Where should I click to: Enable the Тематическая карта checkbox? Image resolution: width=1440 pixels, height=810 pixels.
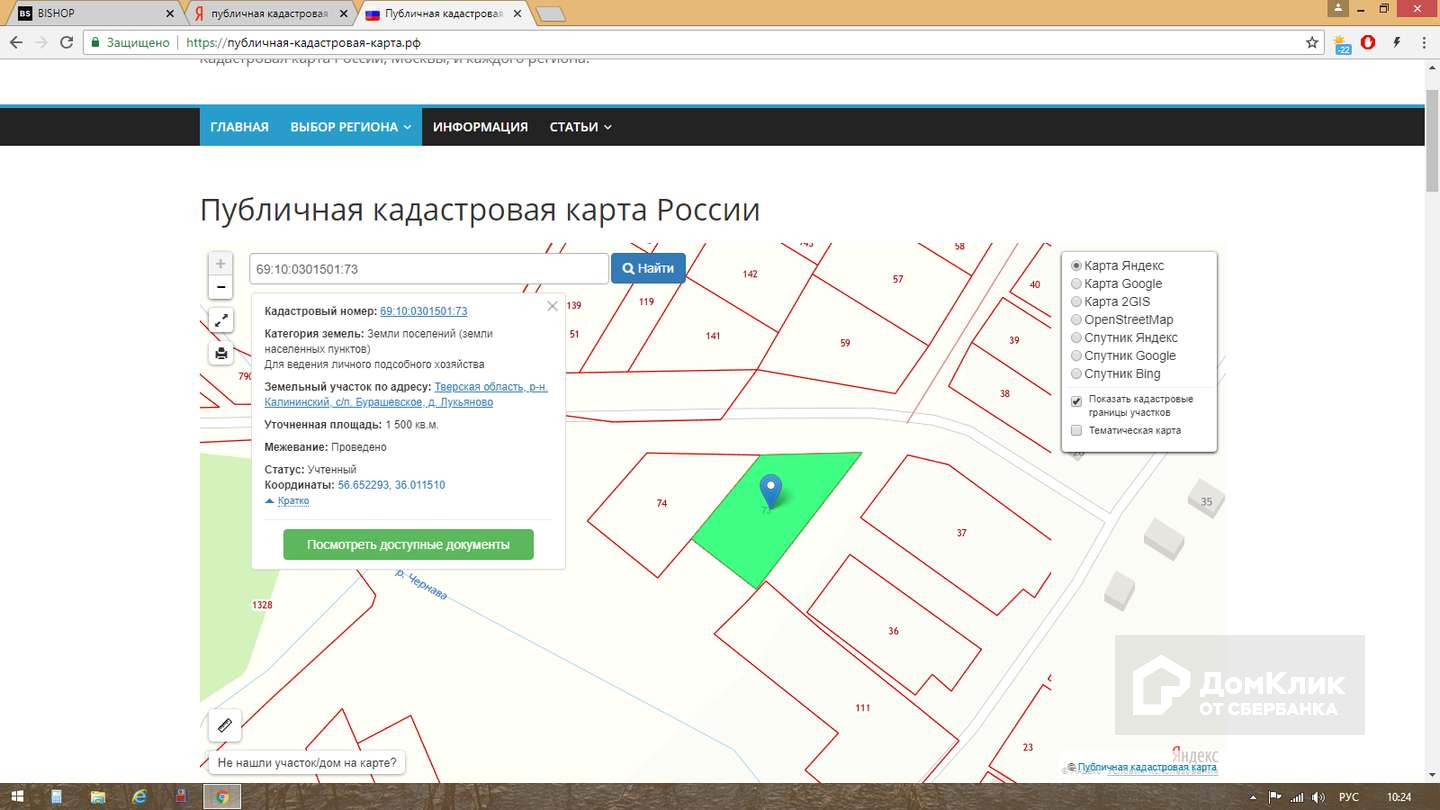click(1077, 431)
